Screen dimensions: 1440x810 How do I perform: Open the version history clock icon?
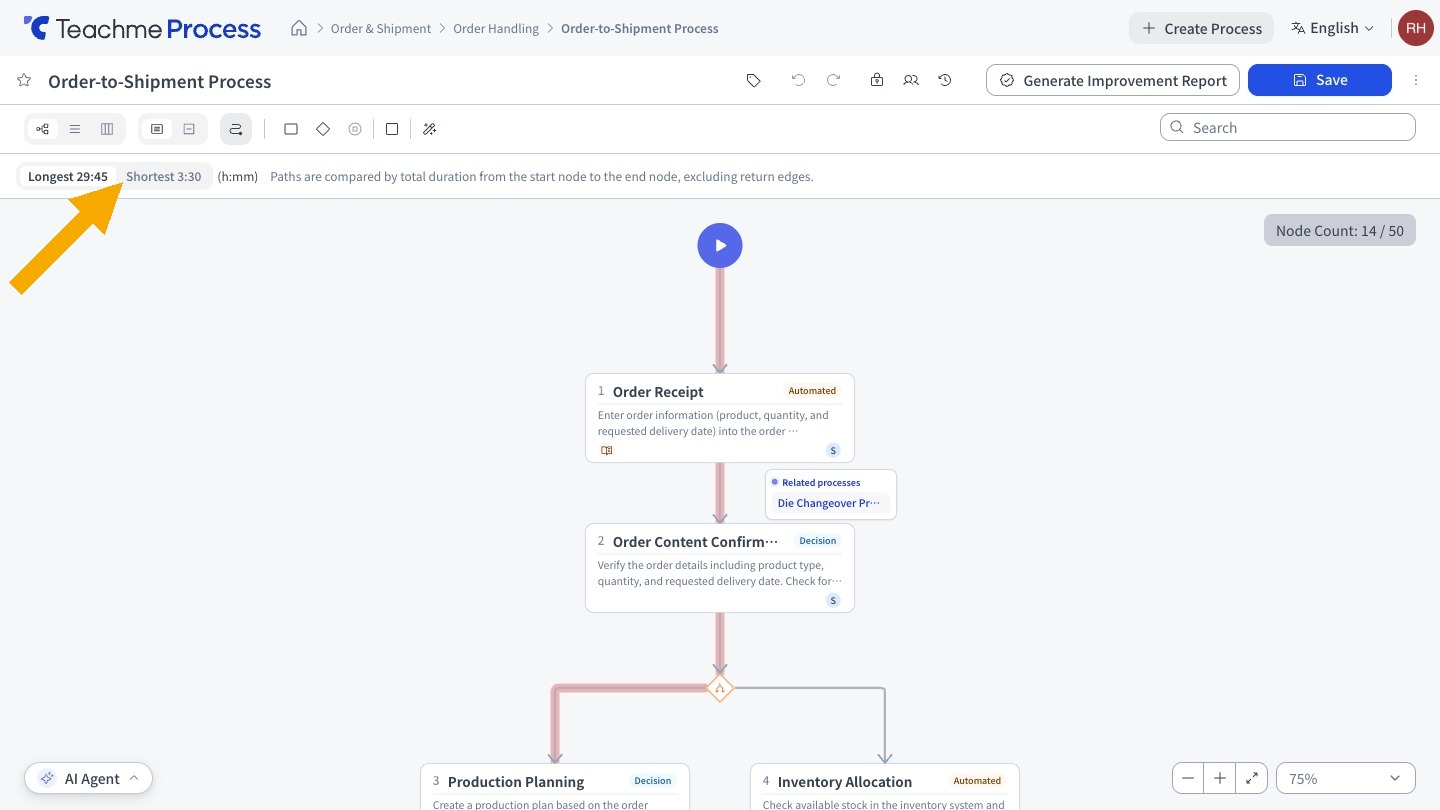(x=945, y=80)
